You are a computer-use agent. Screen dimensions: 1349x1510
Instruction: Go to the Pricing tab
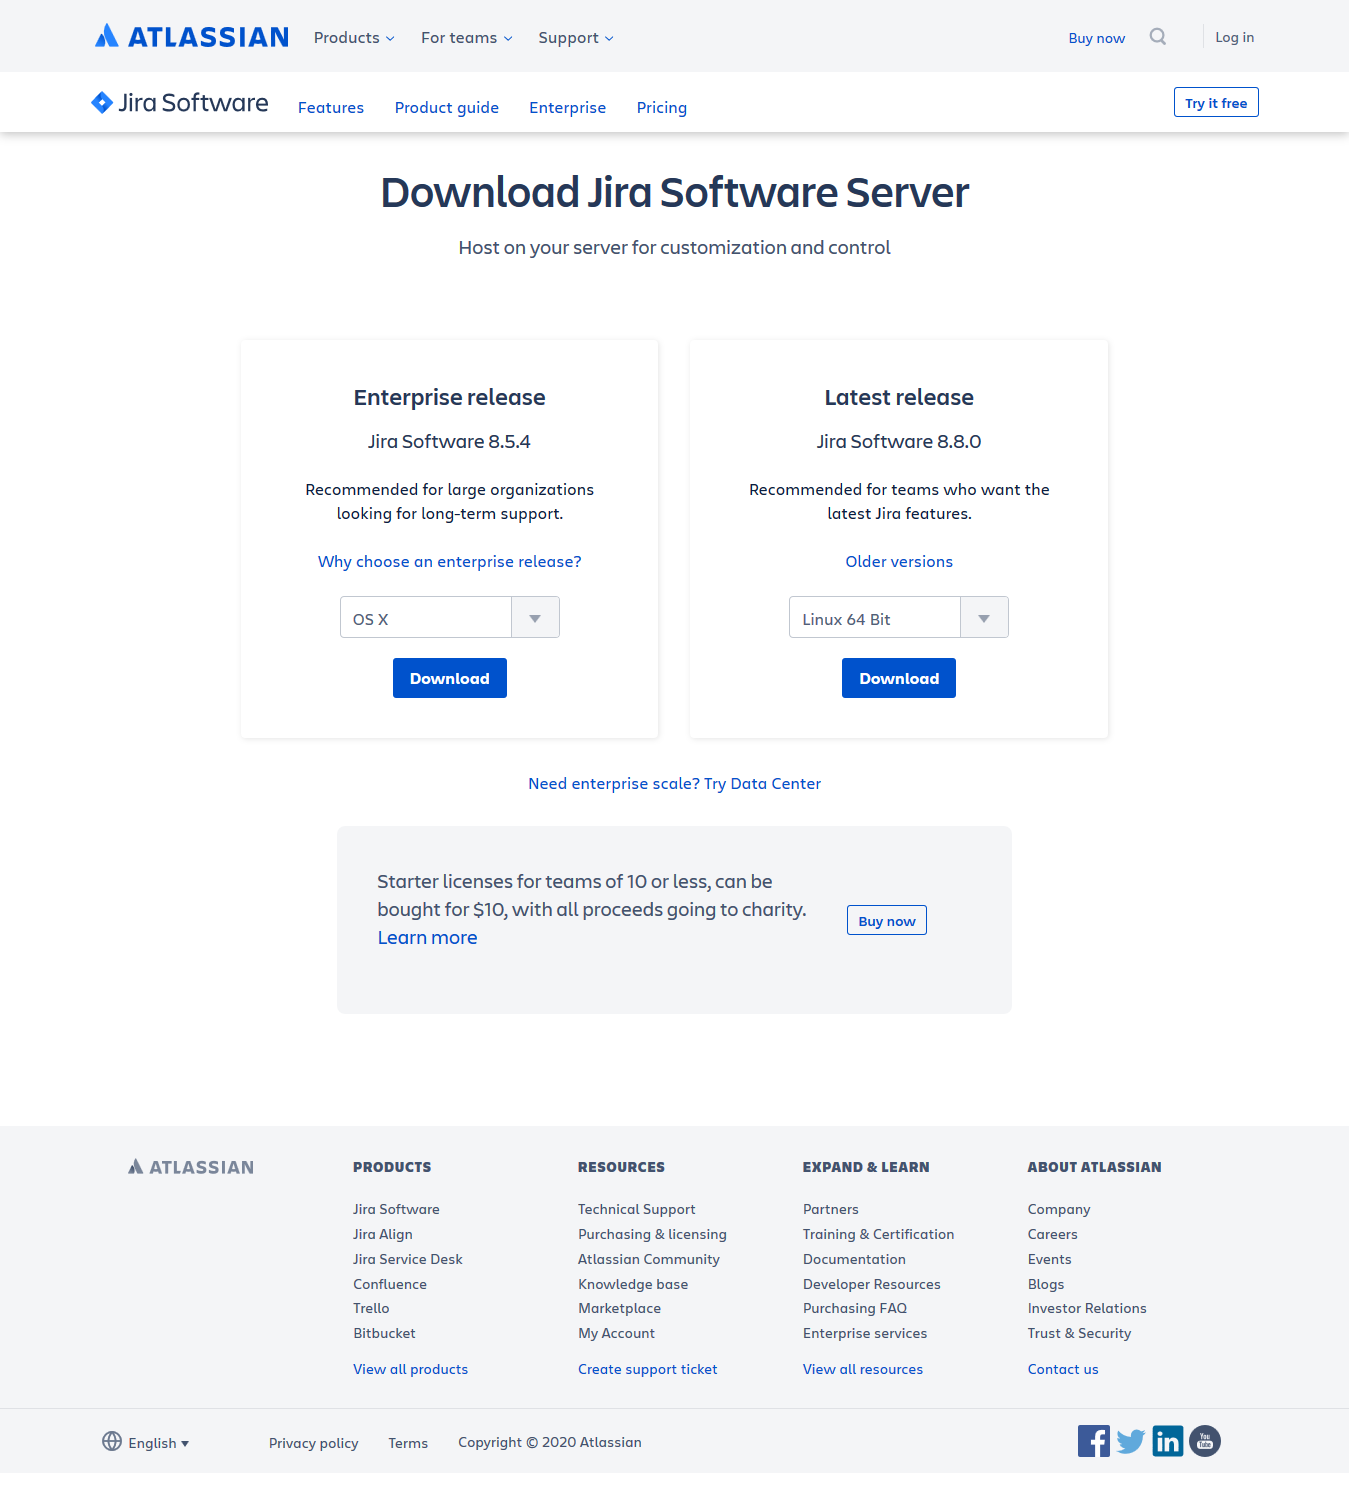662,107
